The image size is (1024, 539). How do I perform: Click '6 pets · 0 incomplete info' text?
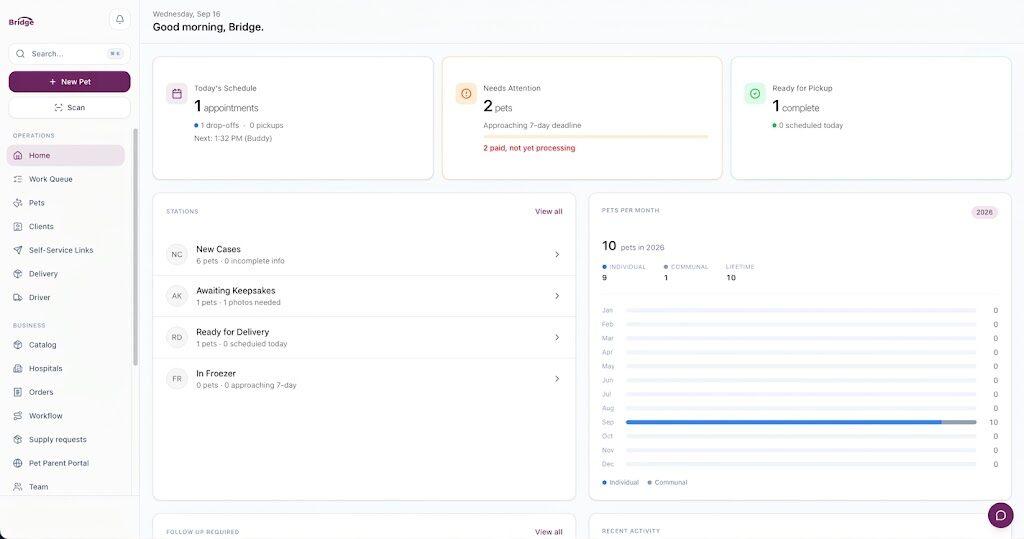coord(240,261)
